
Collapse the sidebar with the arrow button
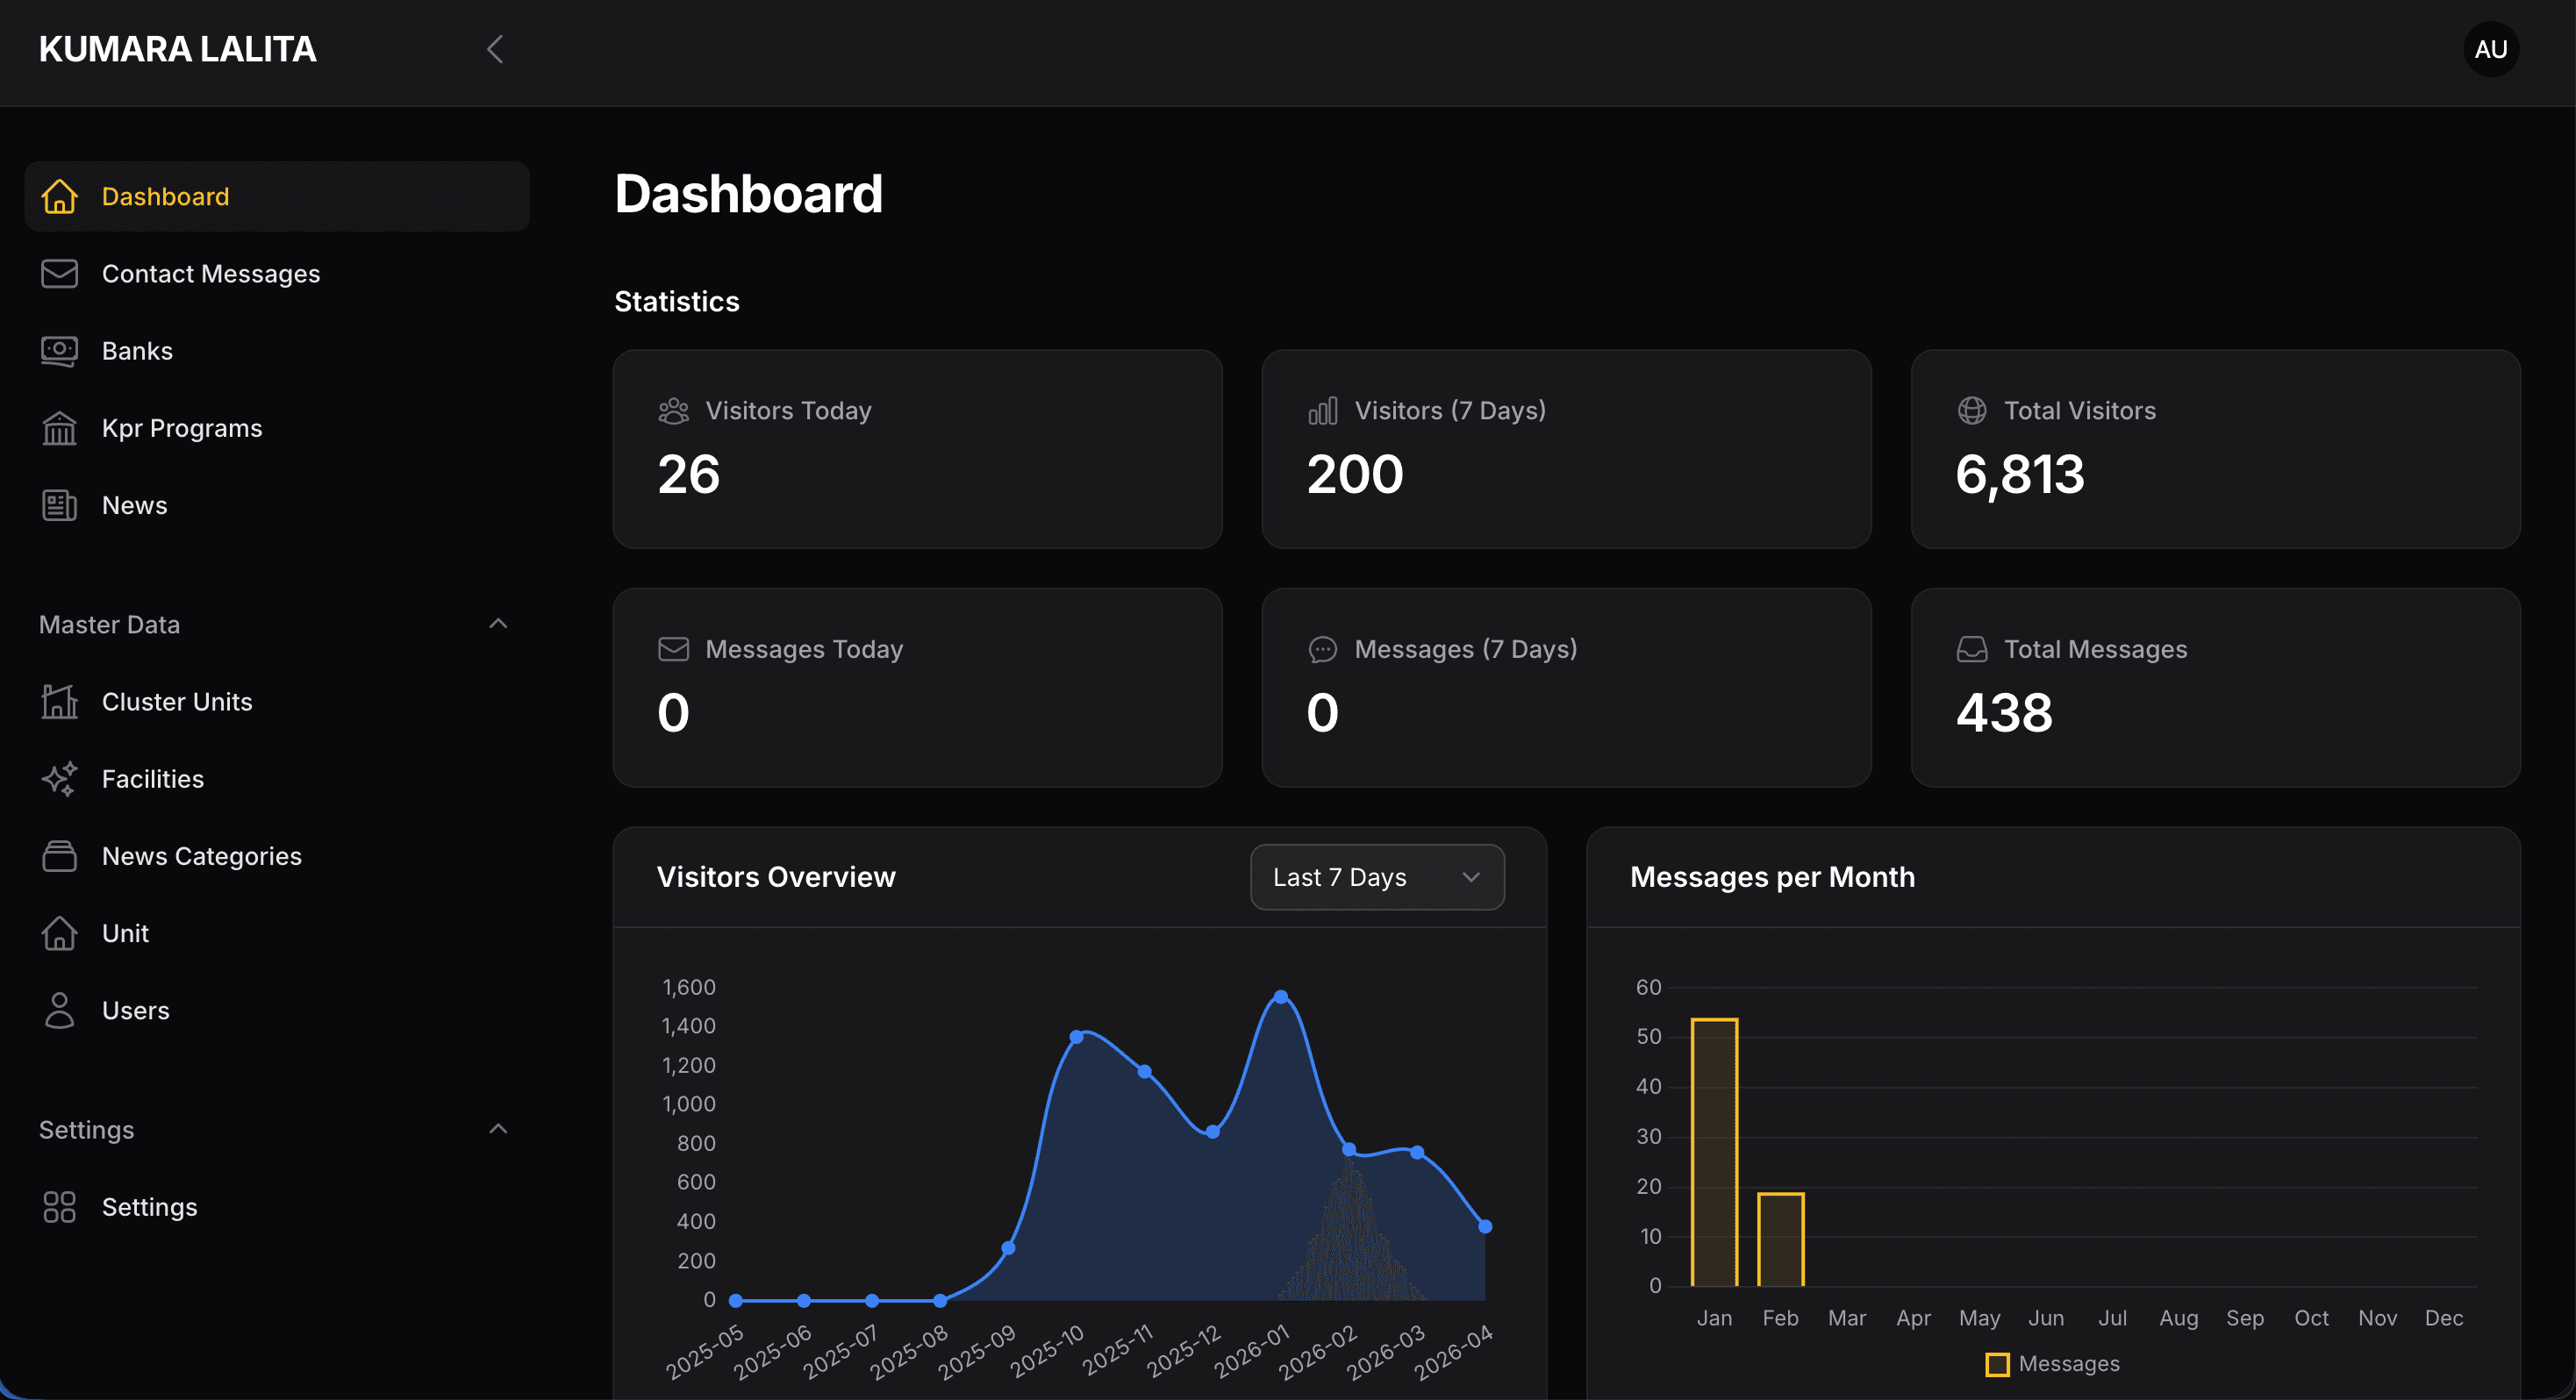click(495, 49)
